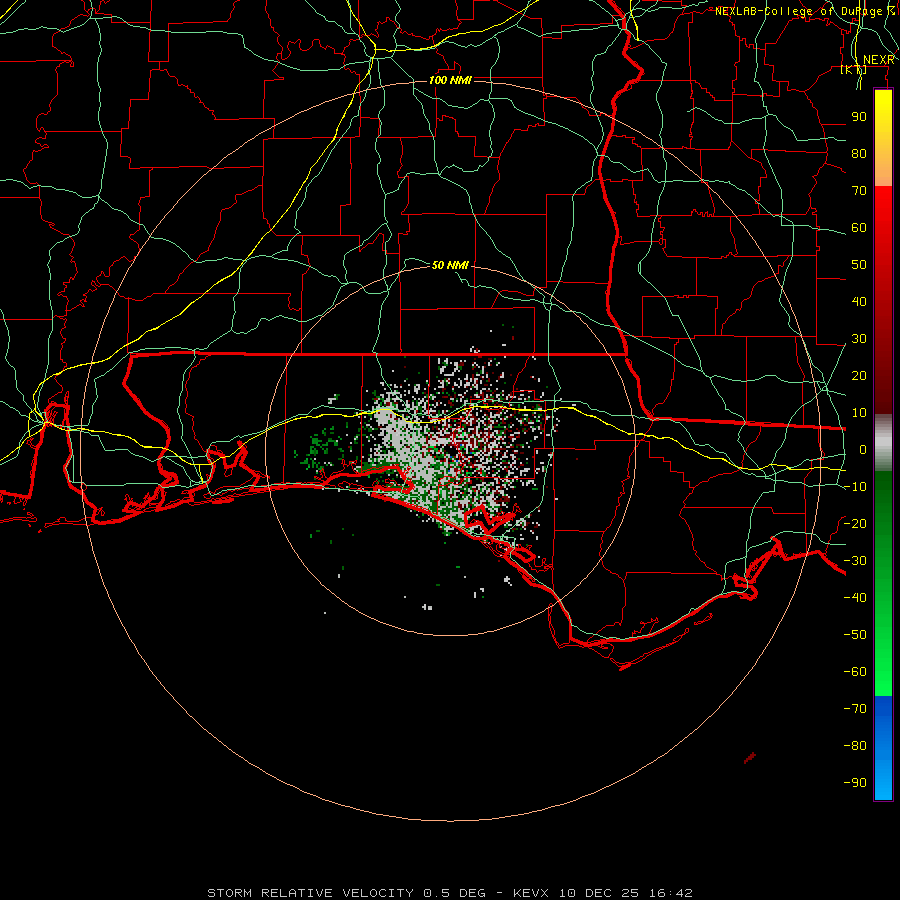
Task: Click the "0.5 DEG" elevation angle in caption
Action: tap(455, 893)
